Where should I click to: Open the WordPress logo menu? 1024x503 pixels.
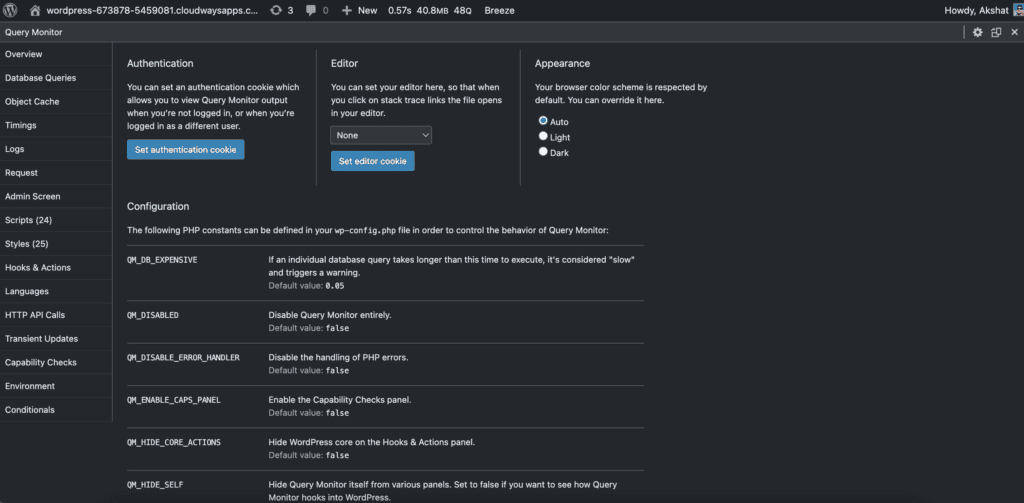pyautogui.click(x=10, y=10)
